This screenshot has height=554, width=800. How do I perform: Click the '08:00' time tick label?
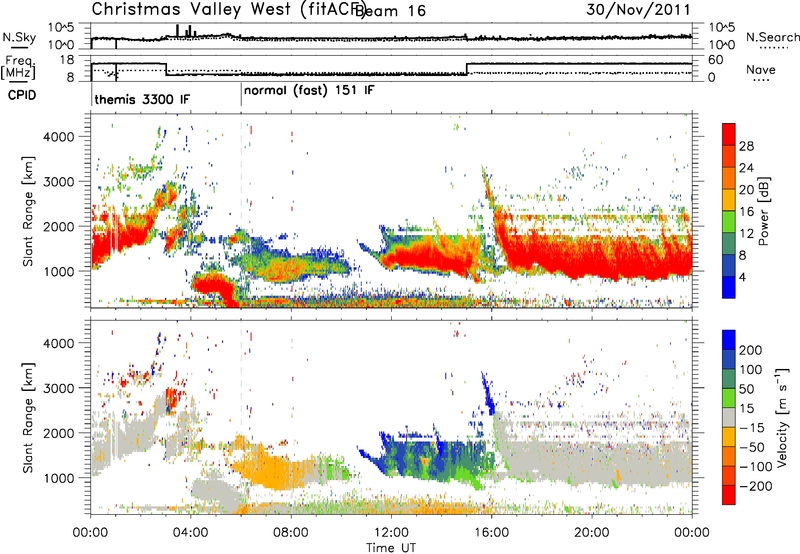[291, 533]
